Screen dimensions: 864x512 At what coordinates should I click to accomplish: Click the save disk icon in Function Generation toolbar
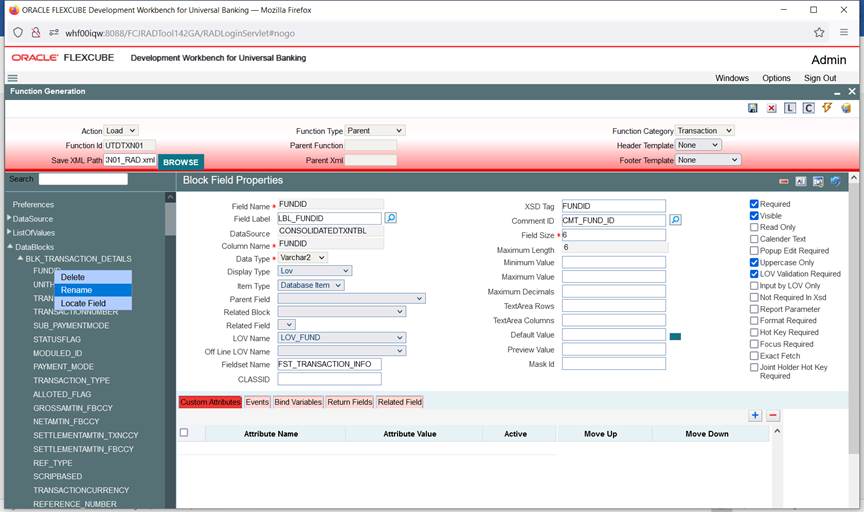click(x=753, y=108)
